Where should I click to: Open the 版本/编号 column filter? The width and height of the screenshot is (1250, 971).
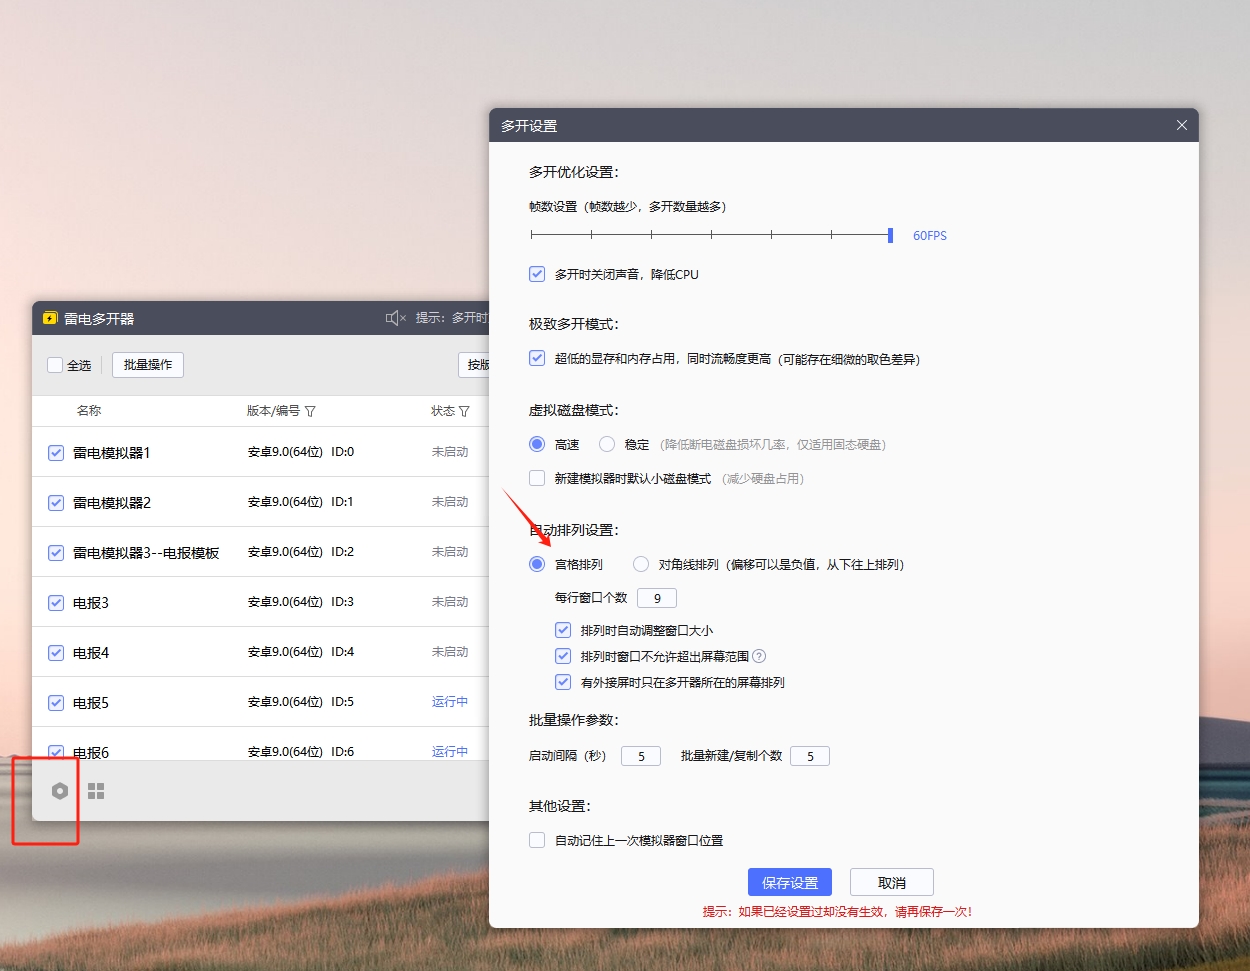click(310, 411)
